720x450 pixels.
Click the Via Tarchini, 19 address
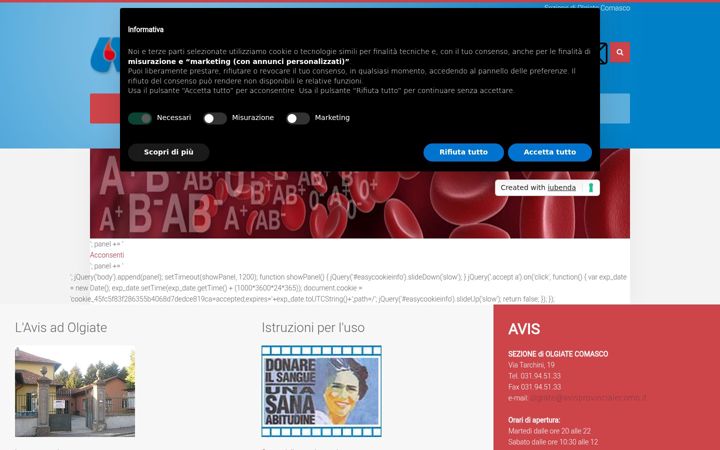[x=531, y=365]
